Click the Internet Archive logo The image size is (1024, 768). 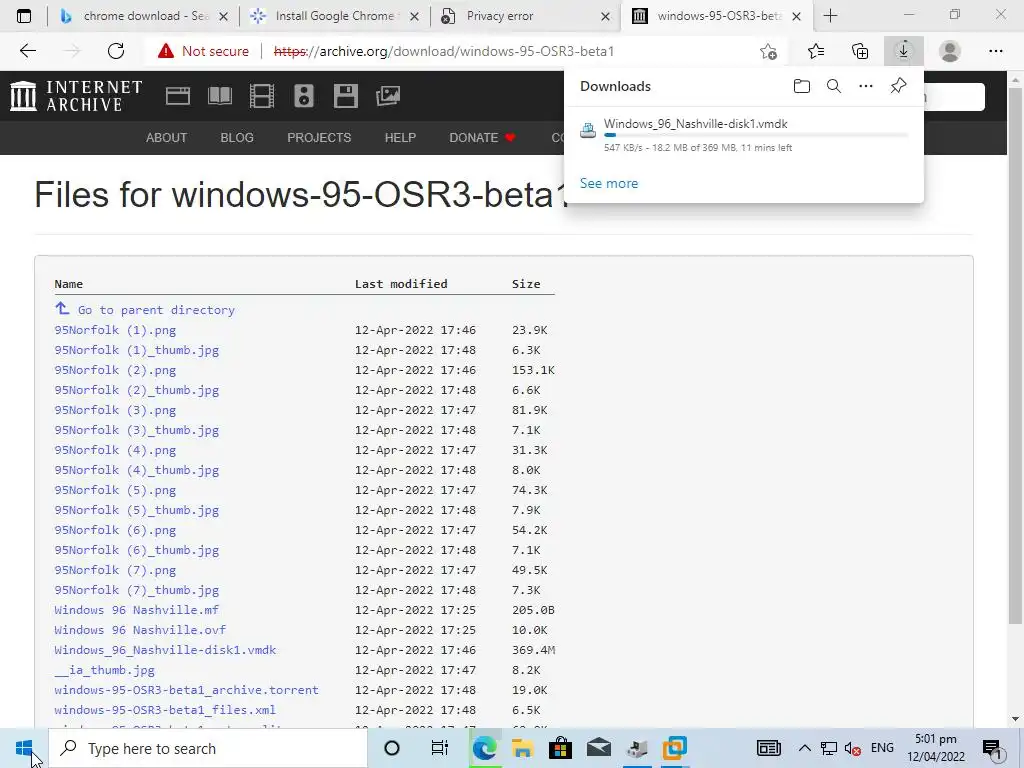tap(76, 96)
